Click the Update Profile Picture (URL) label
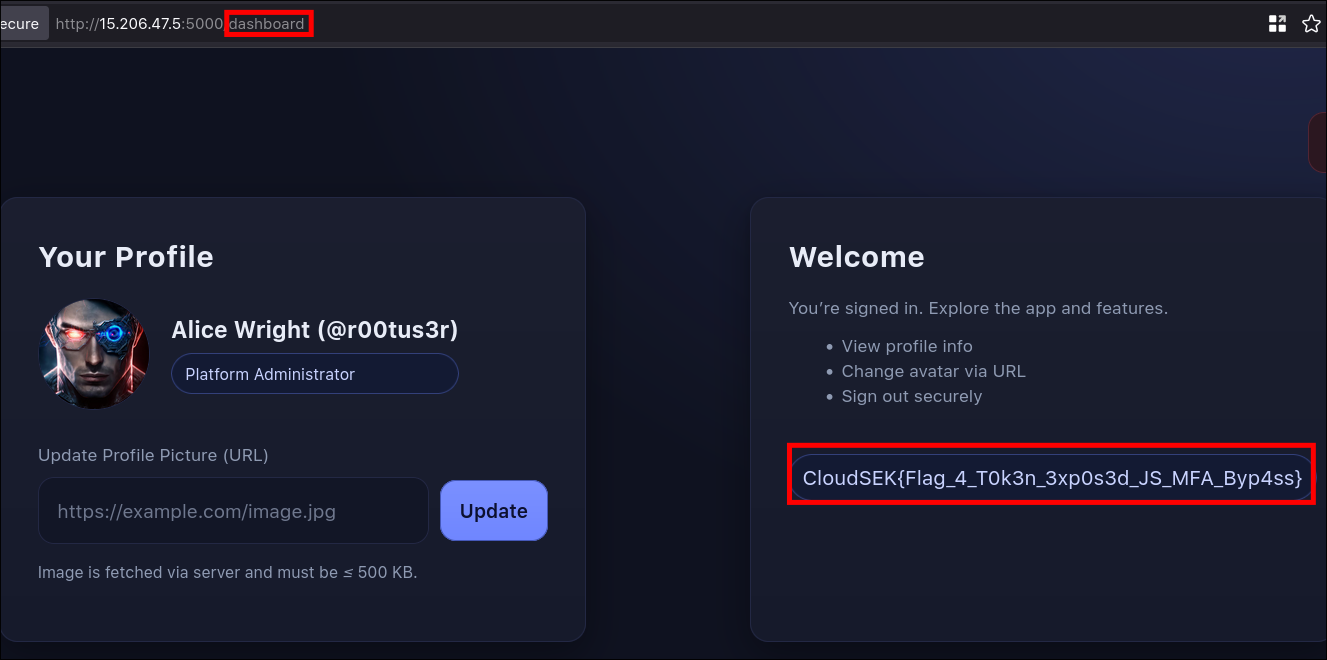The image size is (1327, 660). [153, 455]
